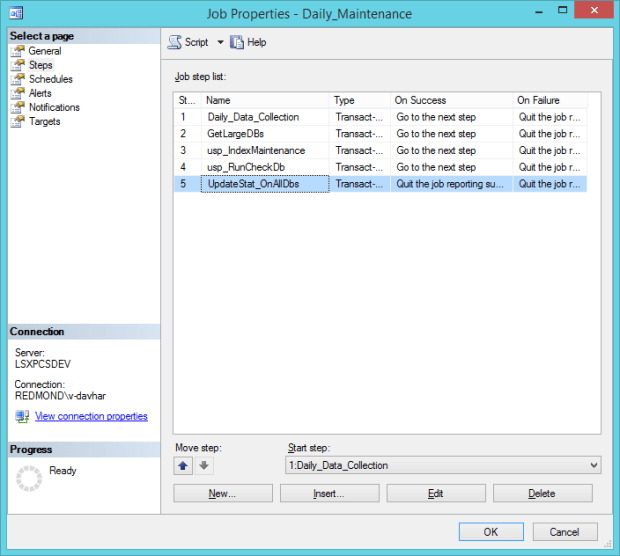
Task: Select the Alerts page icon
Action: point(18,93)
